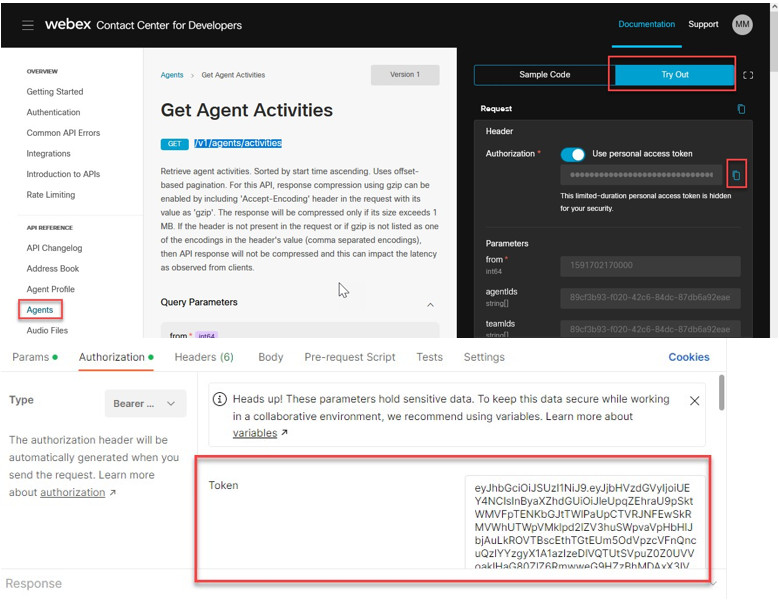Screen dimensions: 779x602
Task: Open the Version 1 selector
Action: pyautogui.click(x=405, y=75)
